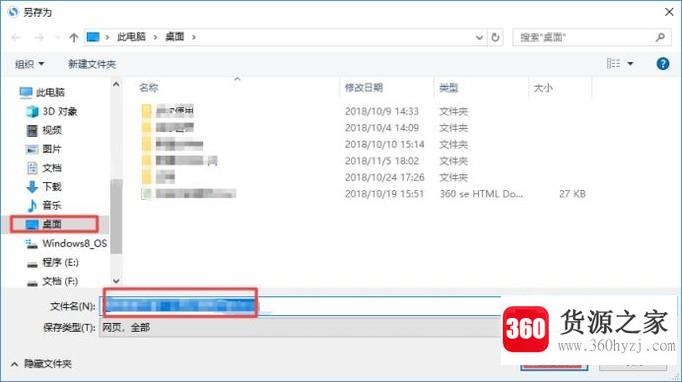
Task: Collapse folders via 隐藏文件夹
Action: pyautogui.click(x=42, y=364)
